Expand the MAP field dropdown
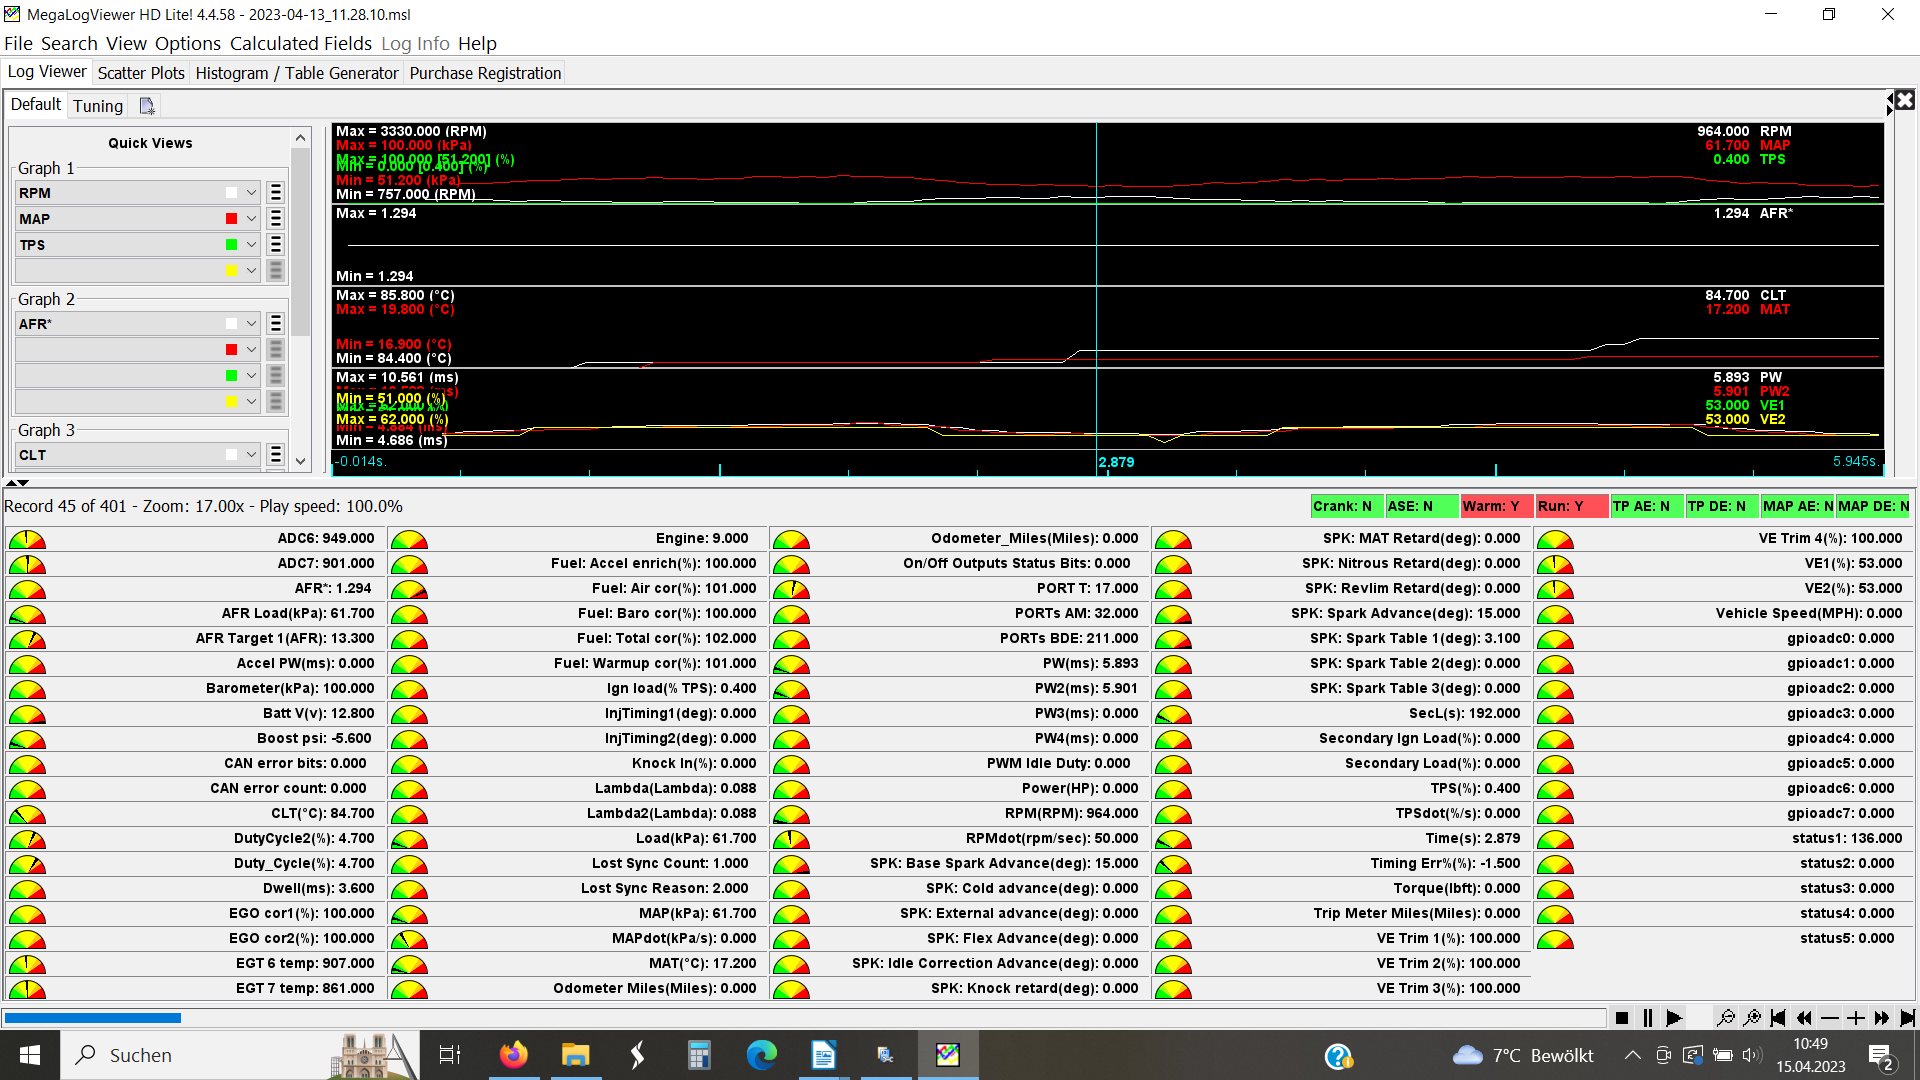The height and width of the screenshot is (1080, 1920). [x=251, y=219]
